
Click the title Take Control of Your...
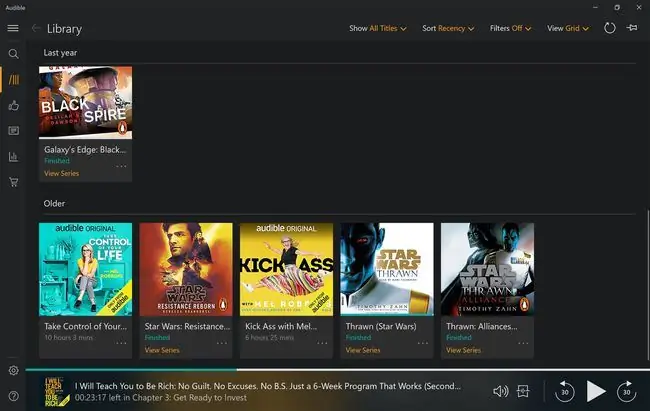[86, 326]
